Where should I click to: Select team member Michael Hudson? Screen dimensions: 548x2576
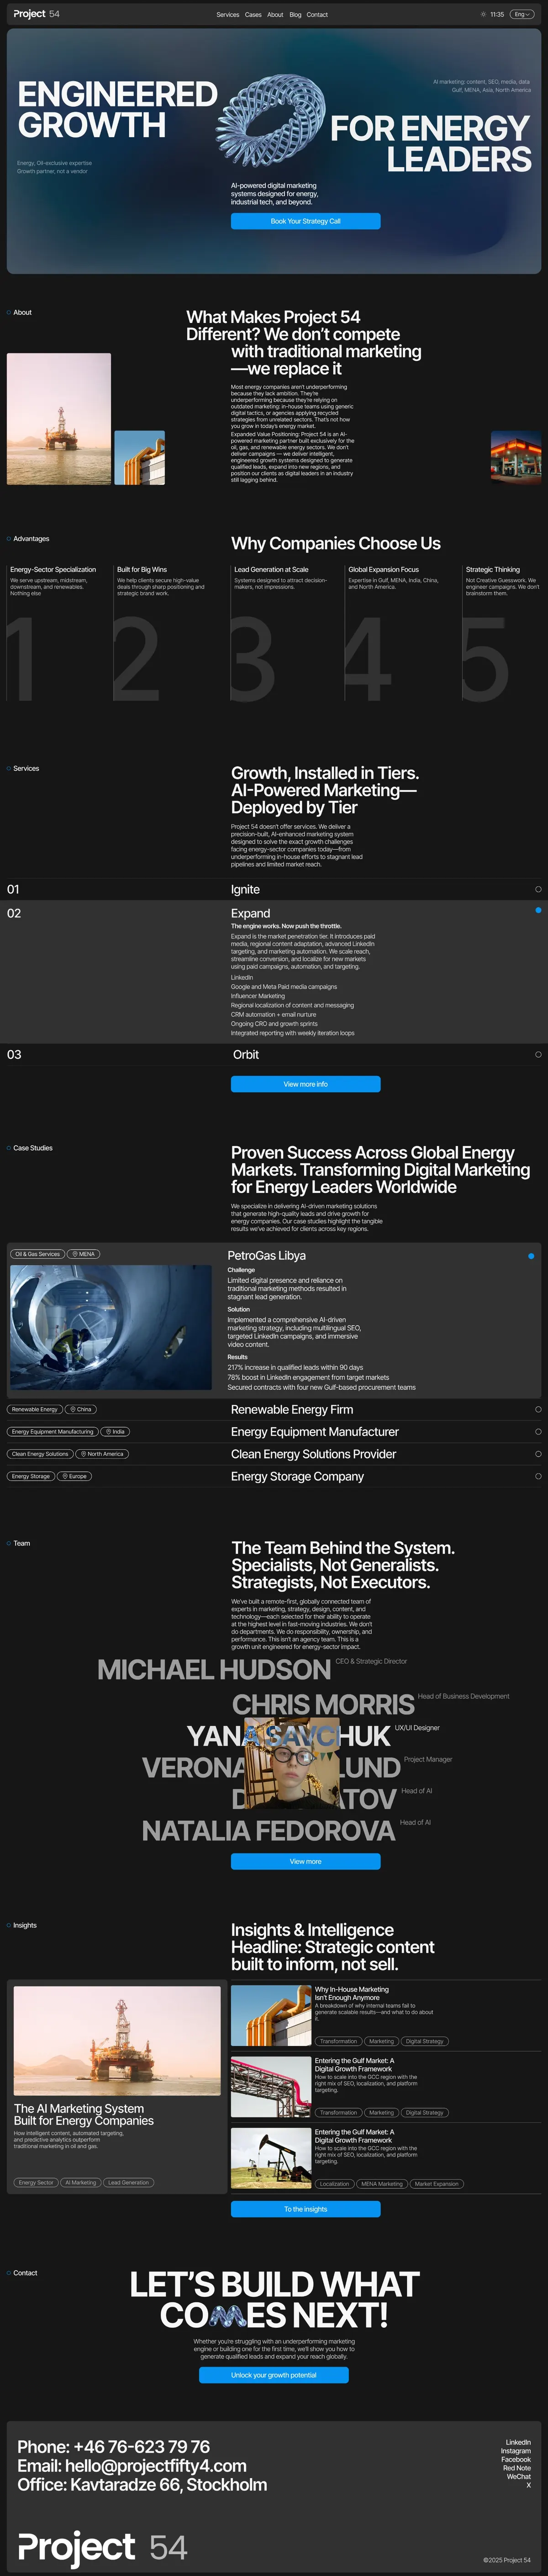[214, 1670]
